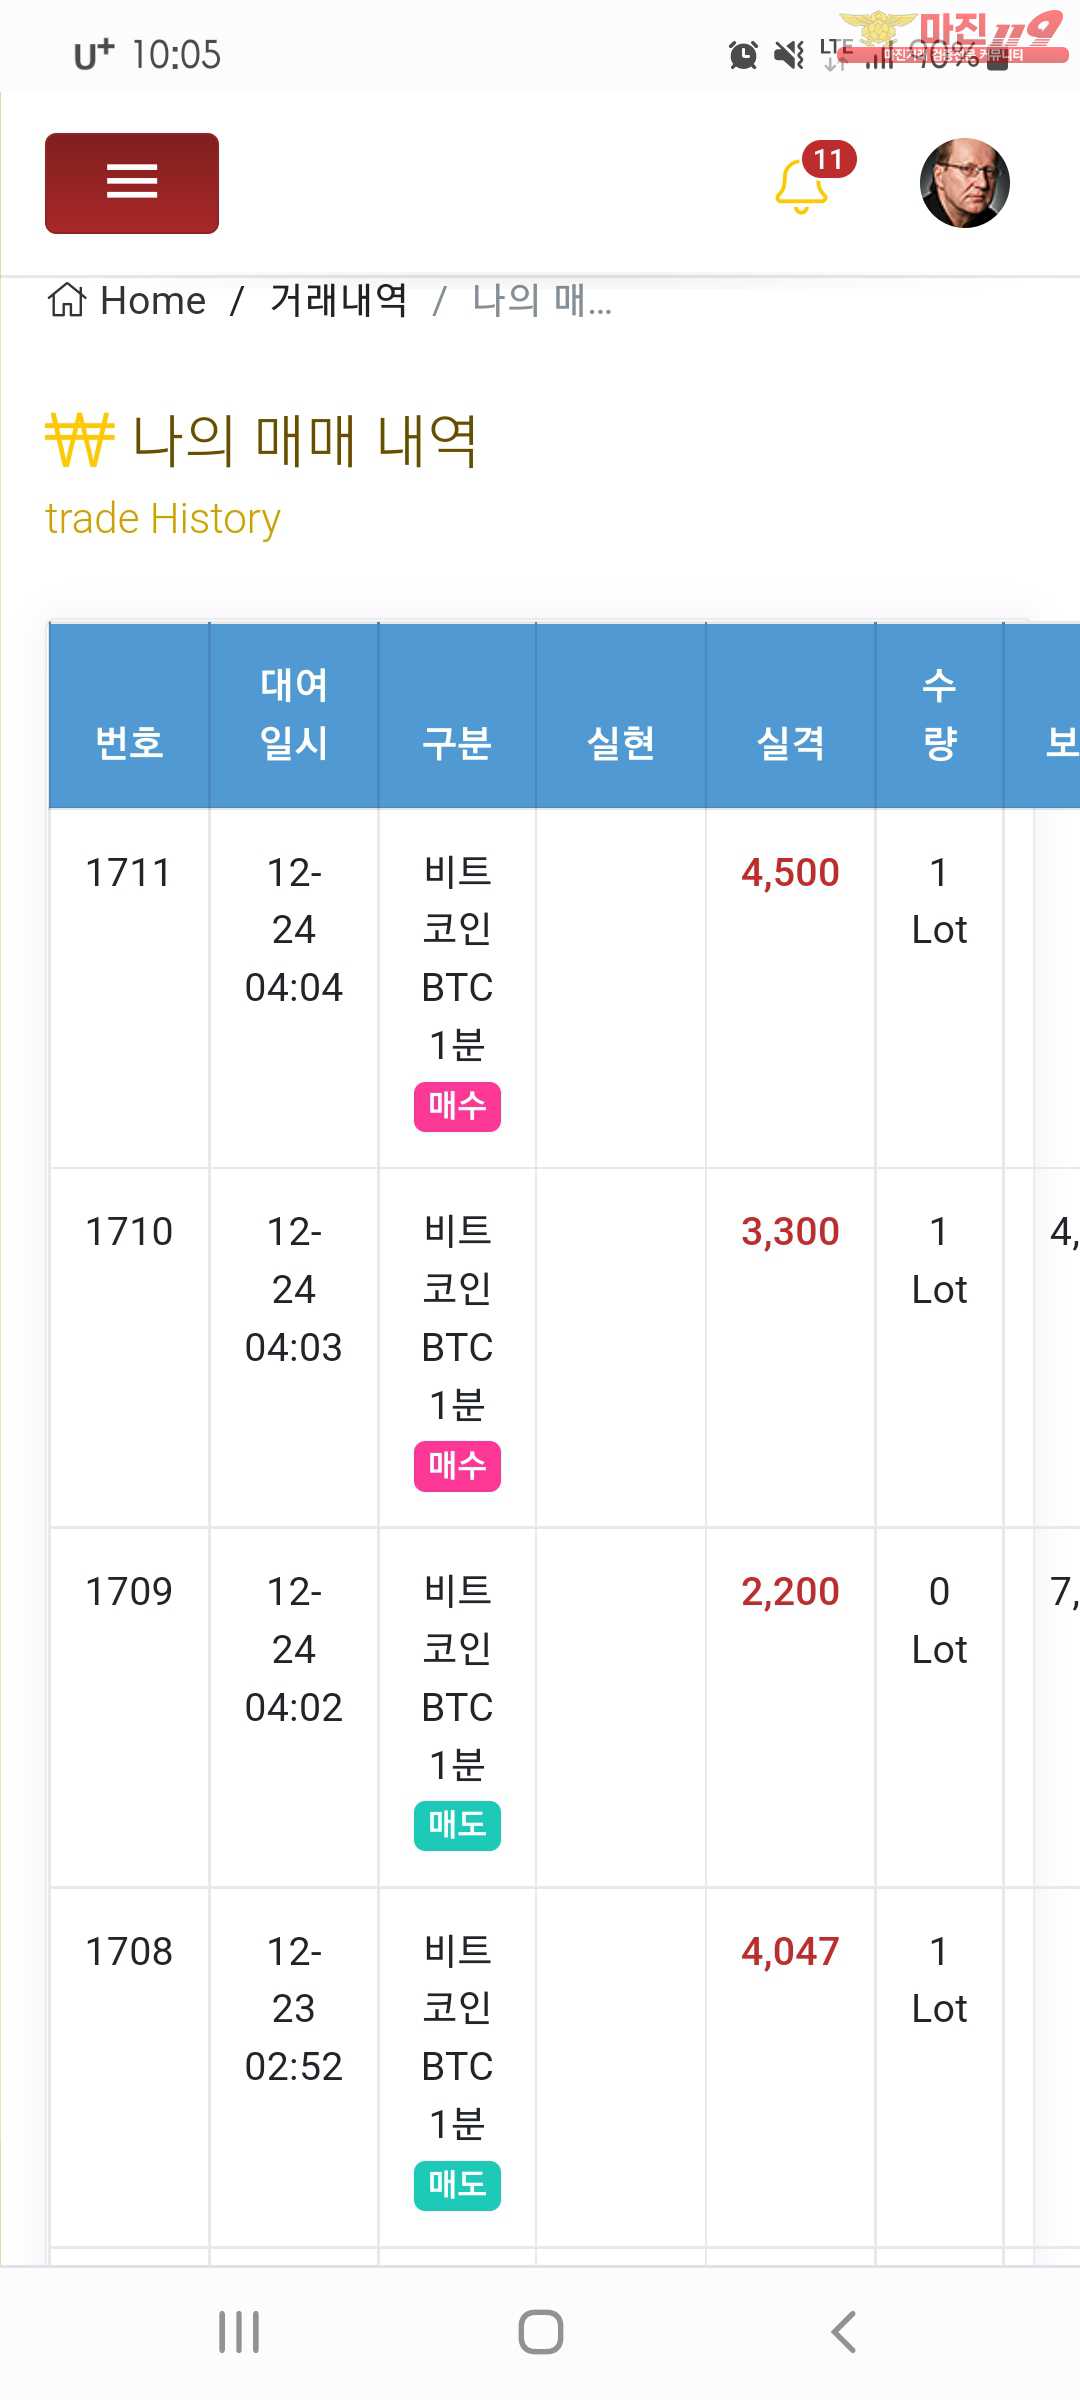Image resolution: width=1080 pixels, height=2400 pixels.
Task: Select the 4,500 amount in row 1711
Action: pyautogui.click(x=790, y=873)
